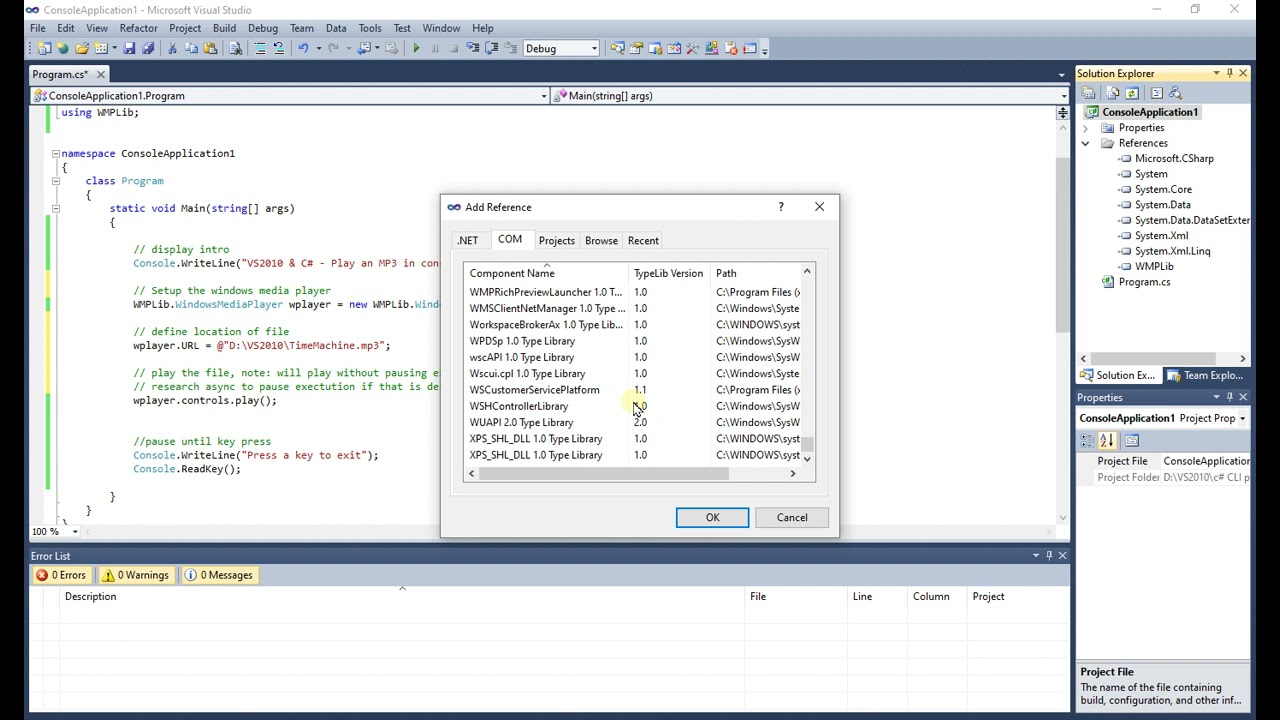Open the Debug configuration dropdown
The height and width of the screenshot is (720, 1280).
pyautogui.click(x=594, y=48)
